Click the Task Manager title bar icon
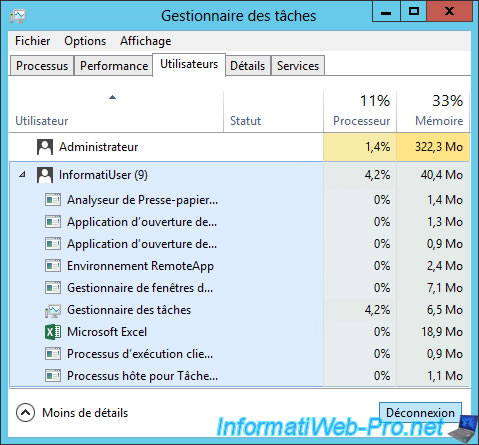 pos(18,16)
